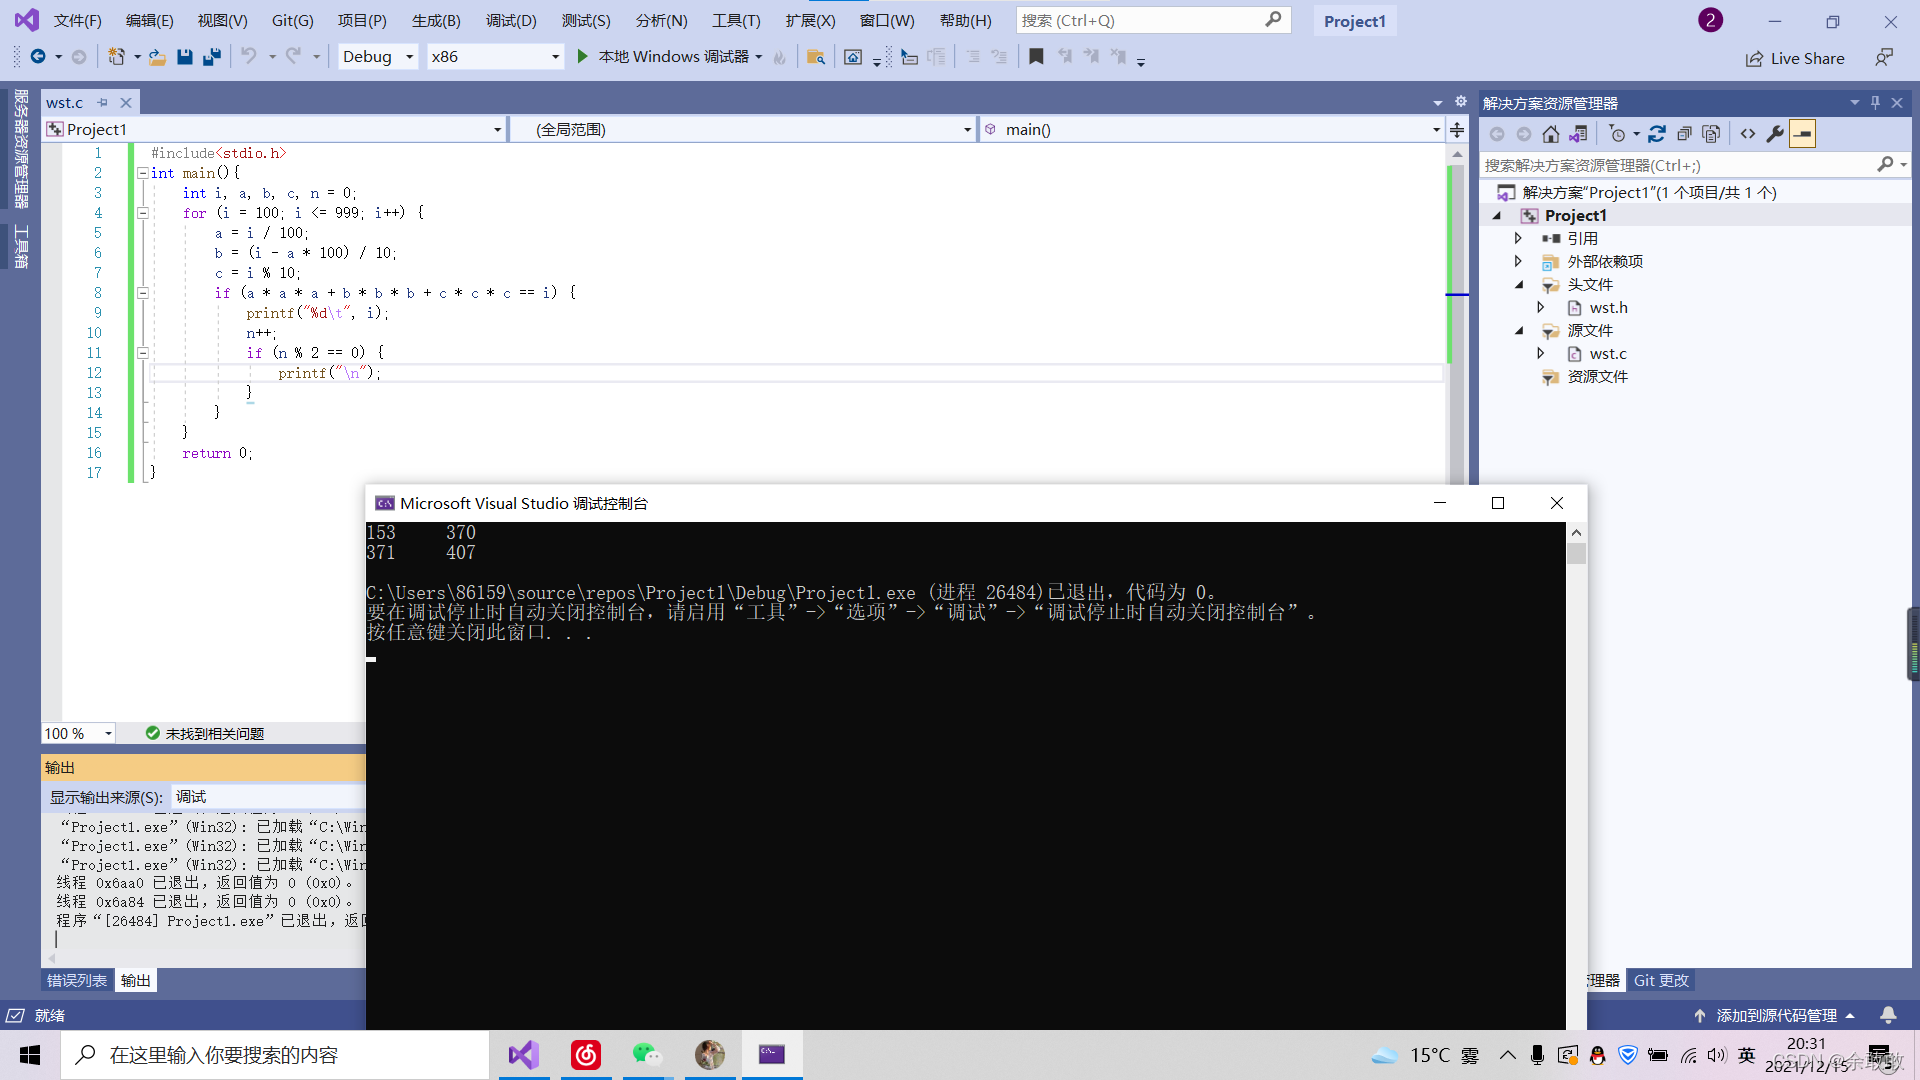The width and height of the screenshot is (1920, 1080).
Task: Click the pending changes filter clock icon
Action: click(x=1617, y=134)
